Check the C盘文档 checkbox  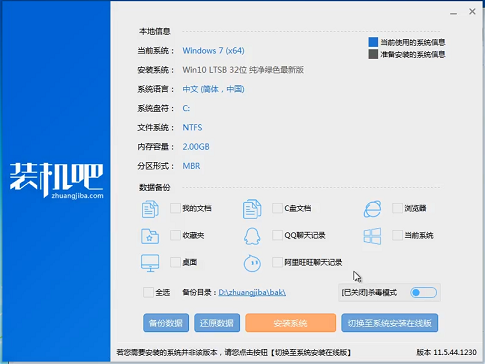click(277, 208)
